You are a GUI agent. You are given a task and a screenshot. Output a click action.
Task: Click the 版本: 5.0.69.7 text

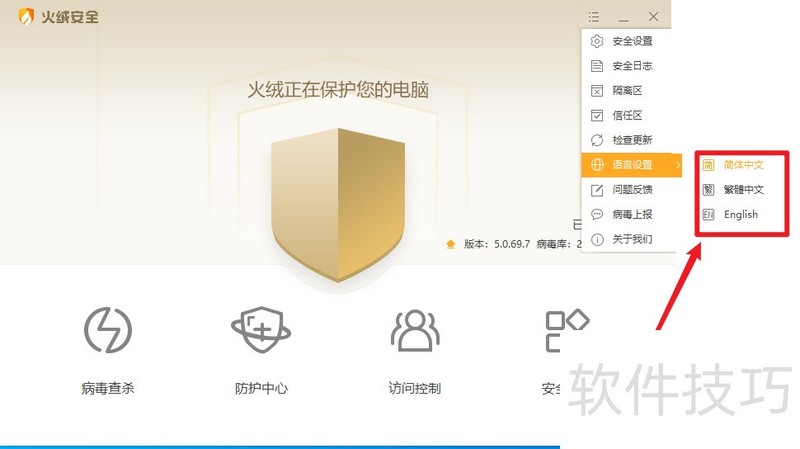tap(496, 244)
